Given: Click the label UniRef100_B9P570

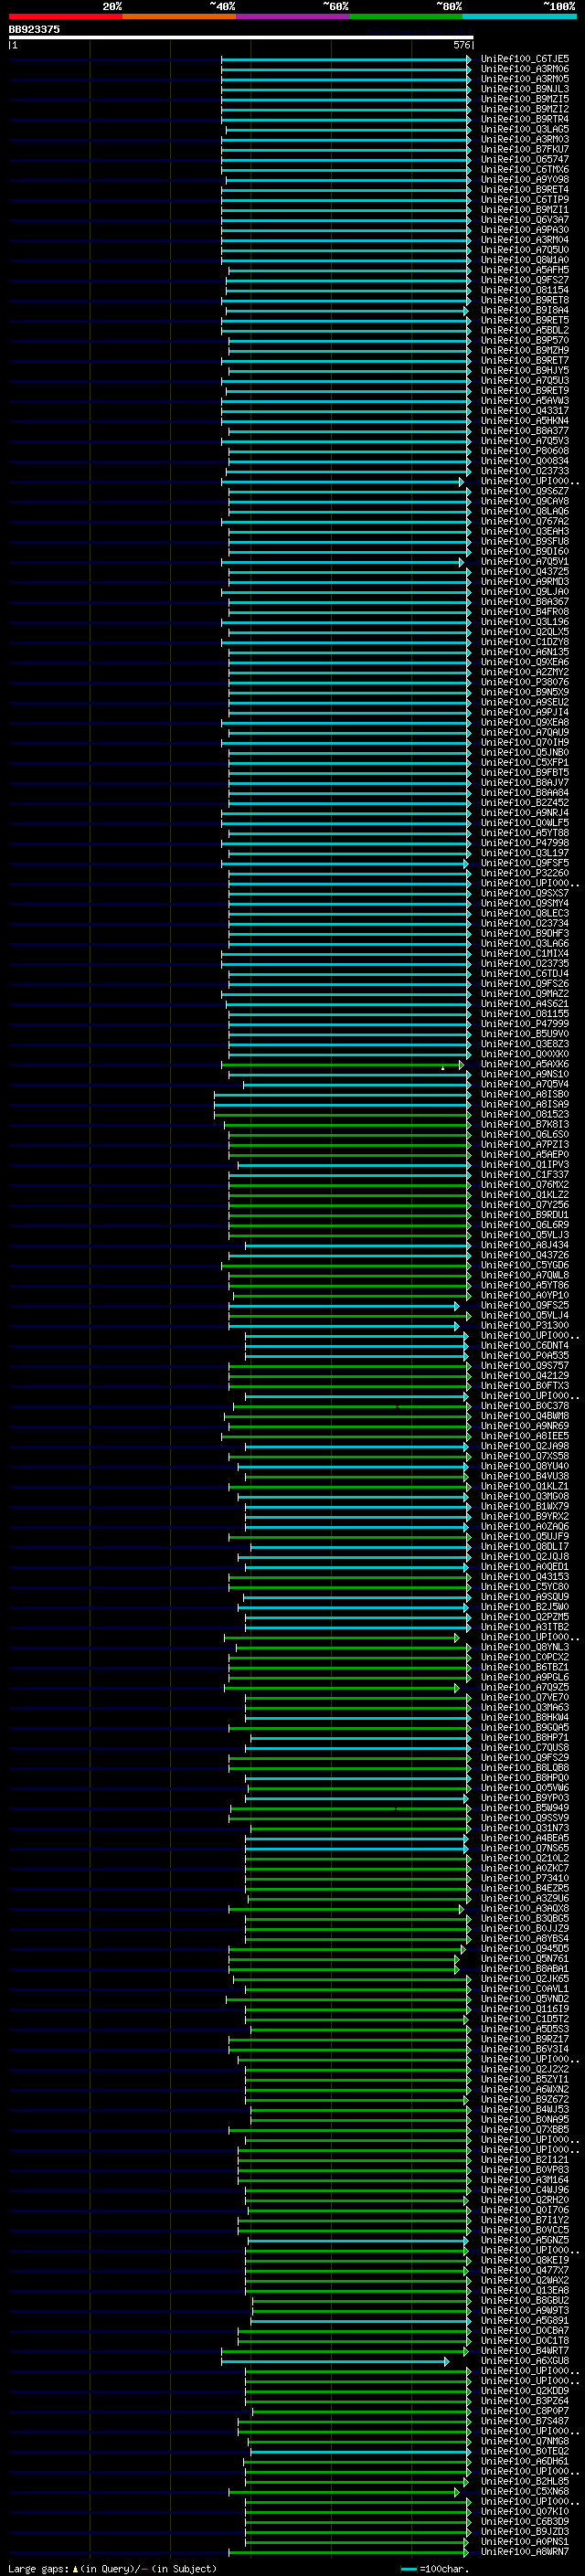Looking at the screenshot, I should click(525, 340).
